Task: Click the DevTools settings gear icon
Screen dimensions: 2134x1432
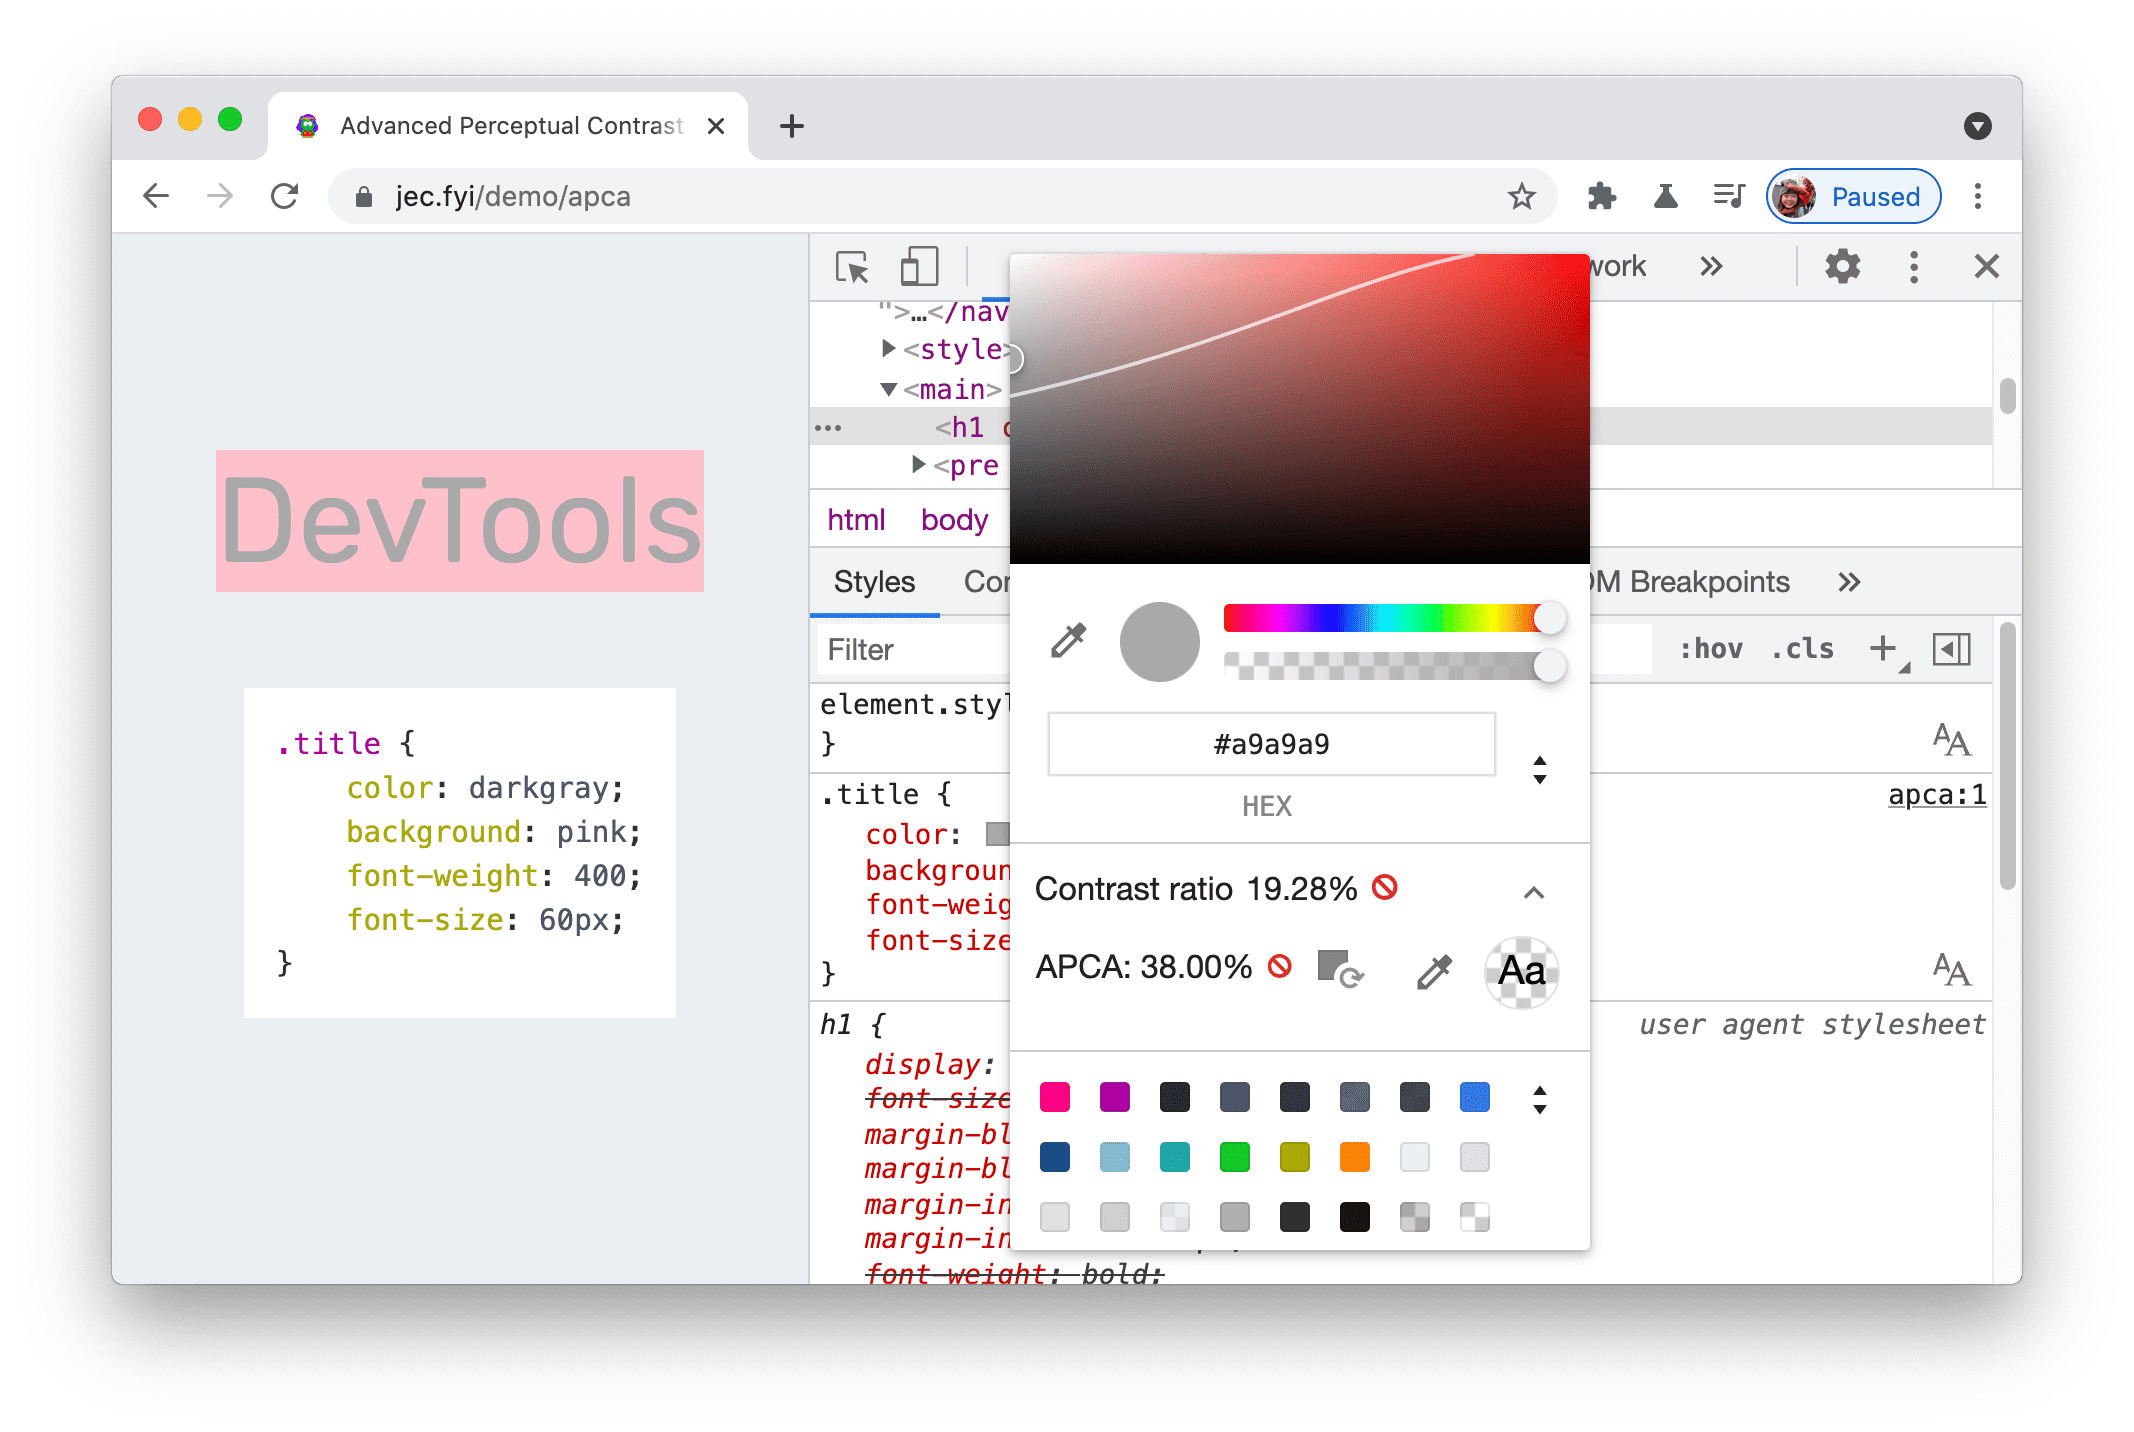Action: 1841,267
